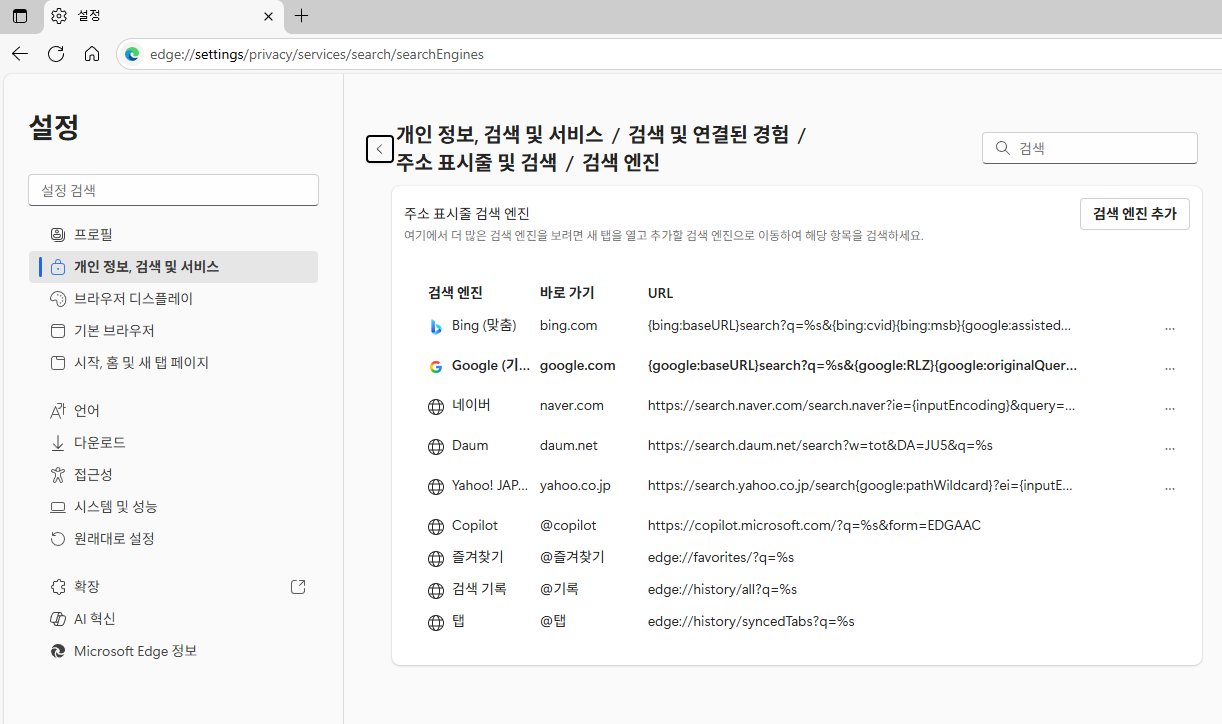The width and height of the screenshot is (1222, 724).
Task: Open 다운로드 settings
Action: point(174,442)
